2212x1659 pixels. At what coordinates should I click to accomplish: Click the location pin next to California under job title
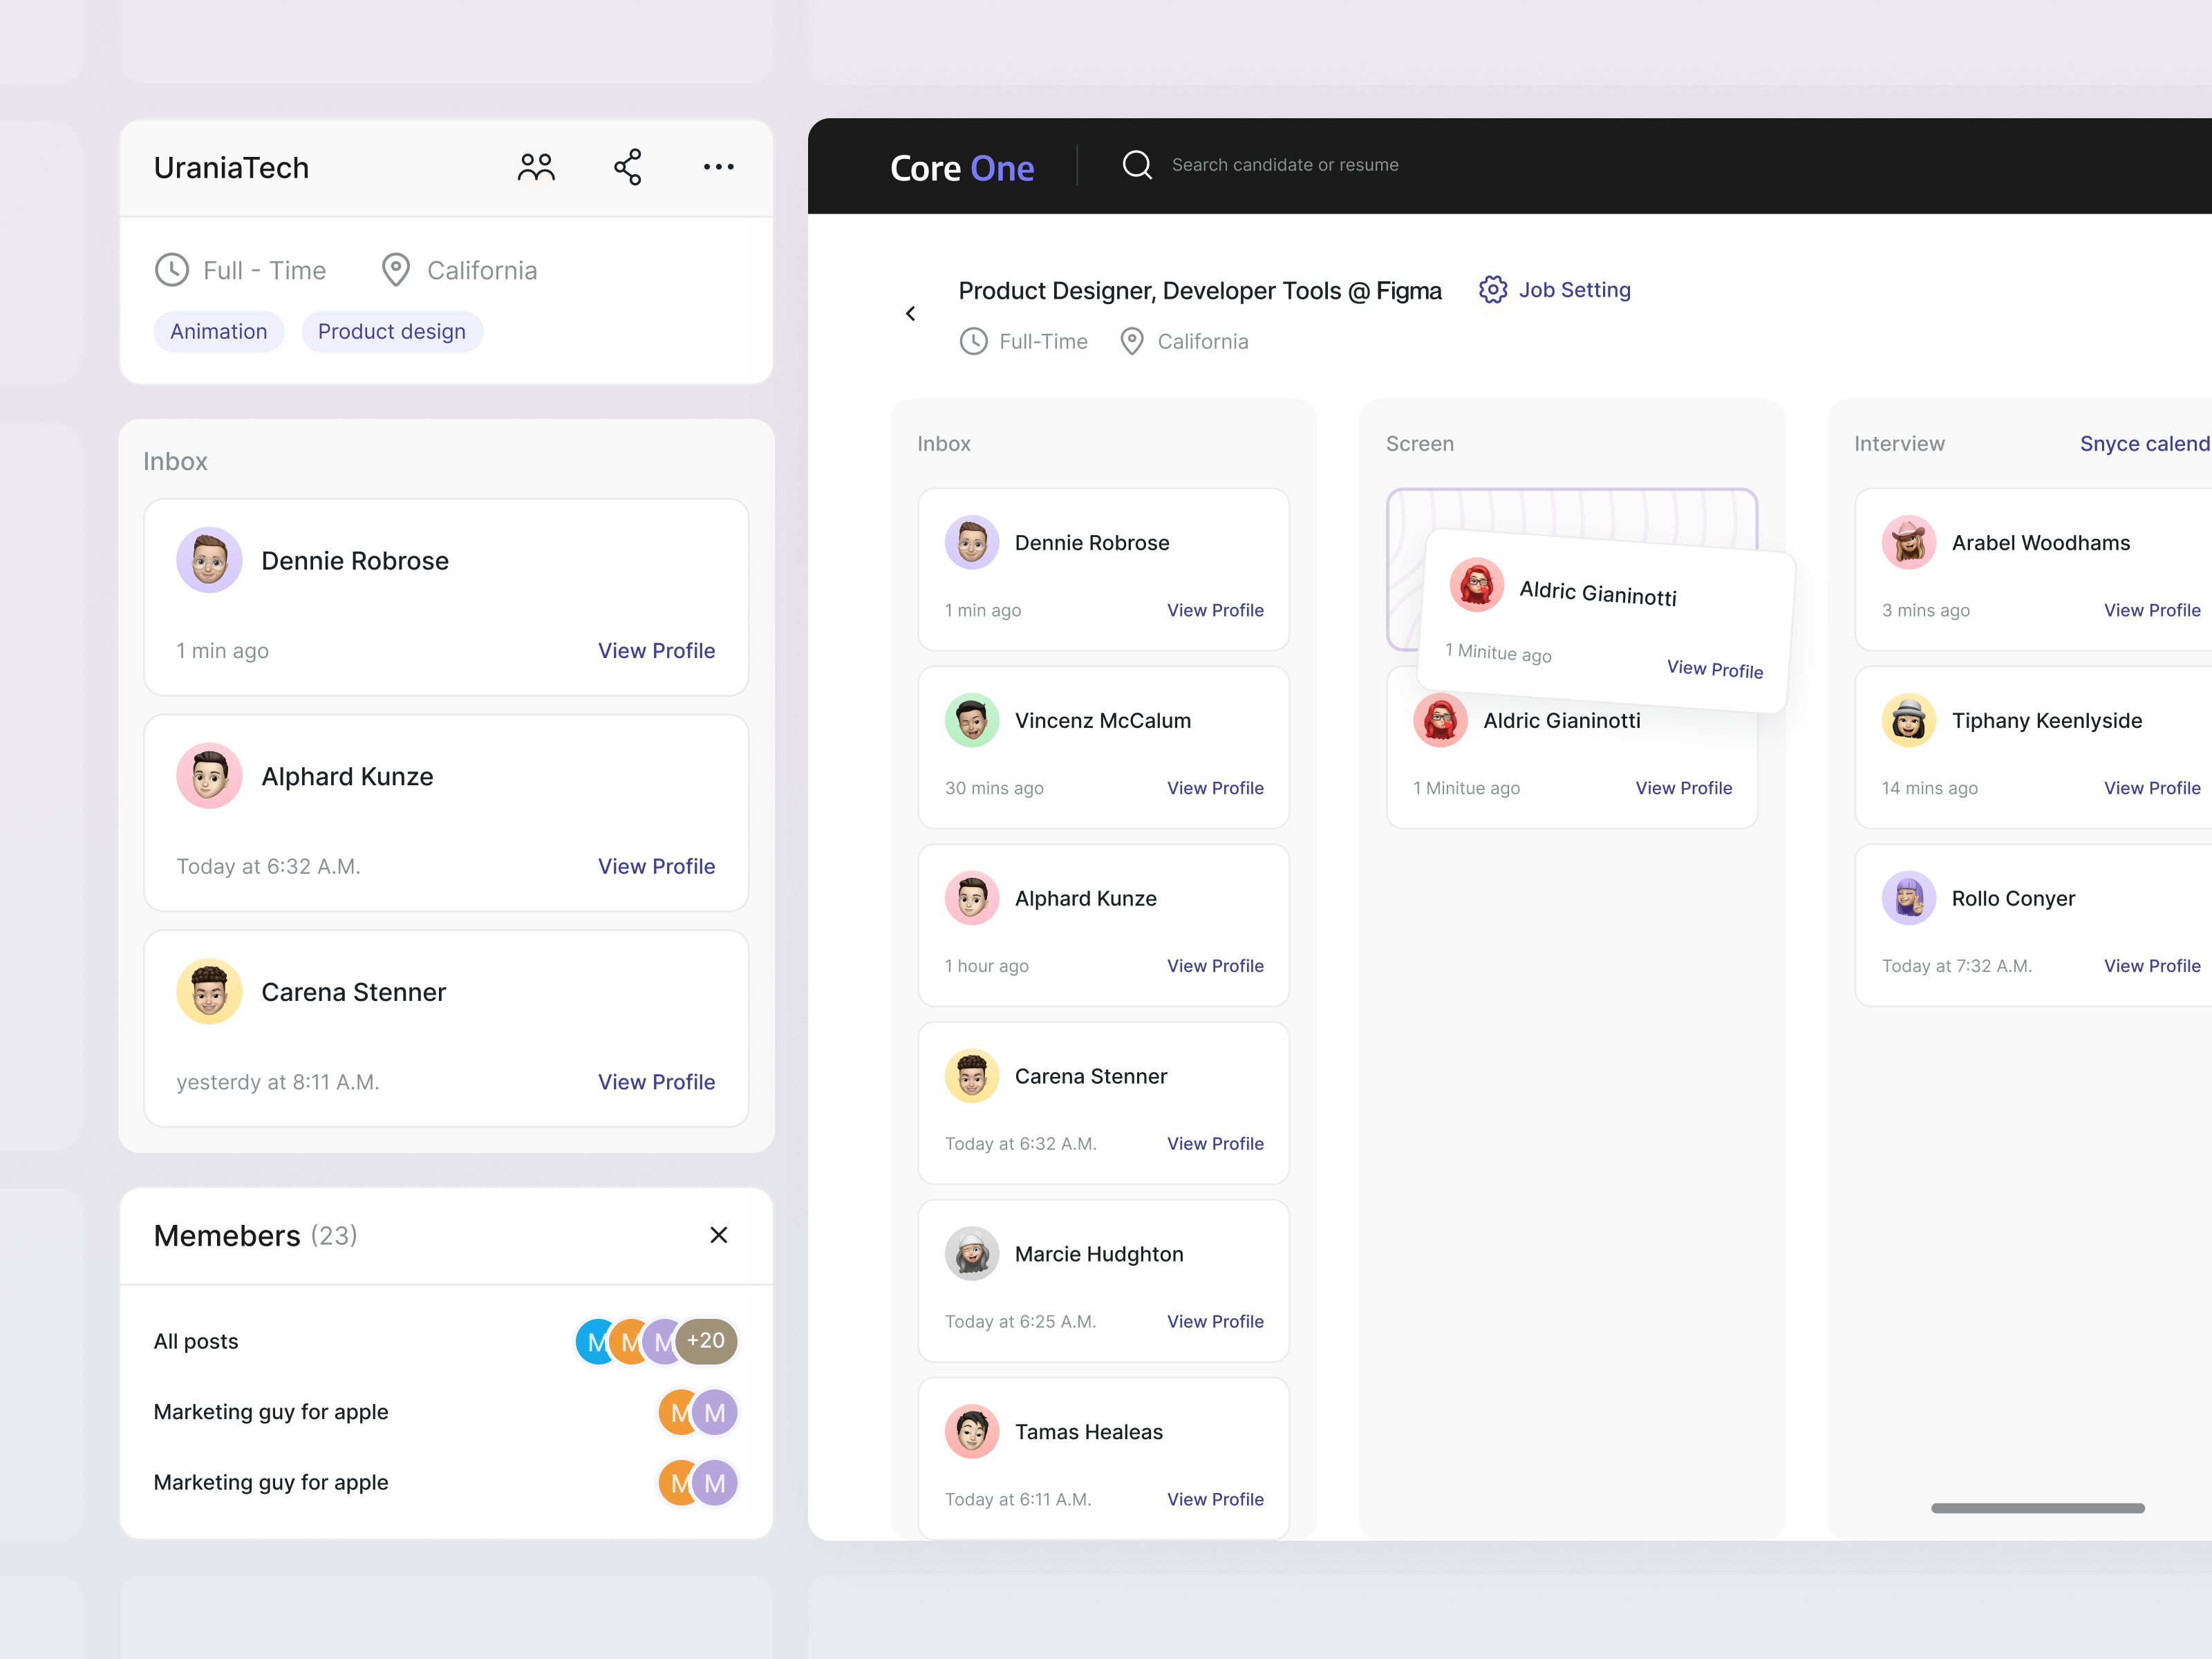click(x=1131, y=341)
